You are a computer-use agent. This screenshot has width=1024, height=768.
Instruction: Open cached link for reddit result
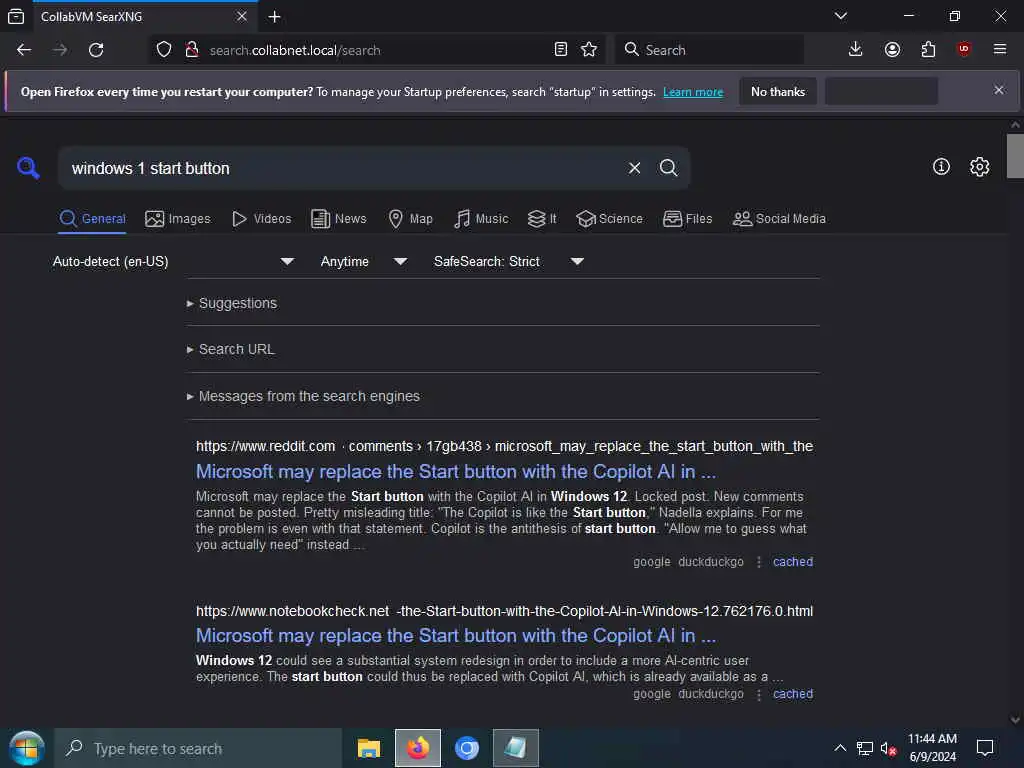pyautogui.click(x=793, y=562)
